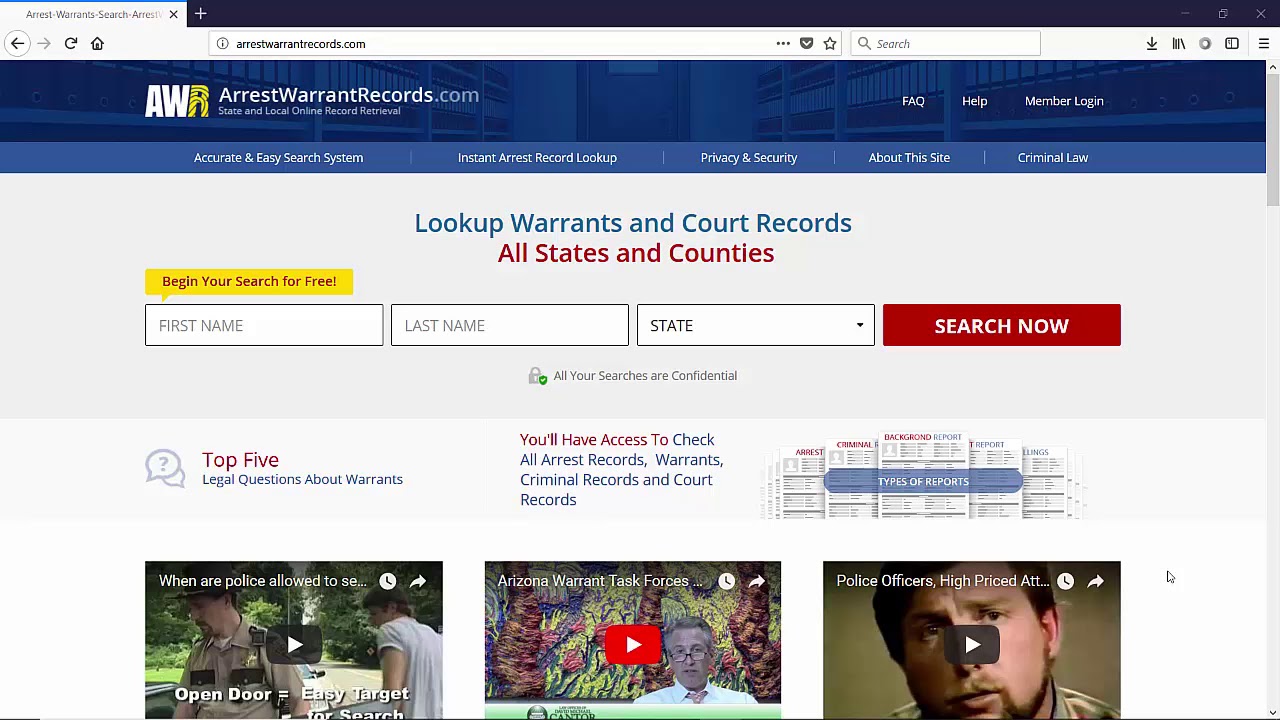
Task: Show site information icon in address bar
Action: point(222,44)
